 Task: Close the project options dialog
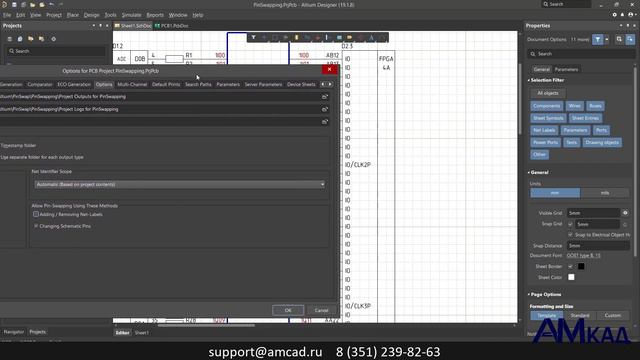pyautogui.click(x=329, y=69)
